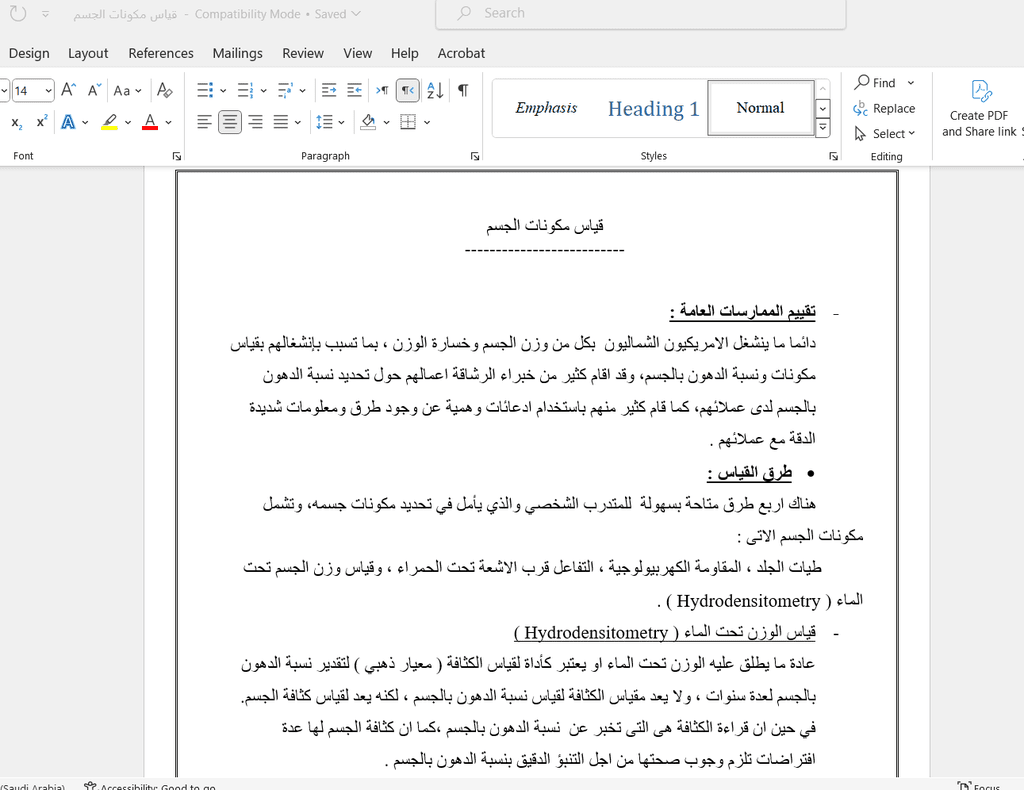The width and height of the screenshot is (1024, 790).
Task: Switch to the Mailings tab
Action: (237, 54)
